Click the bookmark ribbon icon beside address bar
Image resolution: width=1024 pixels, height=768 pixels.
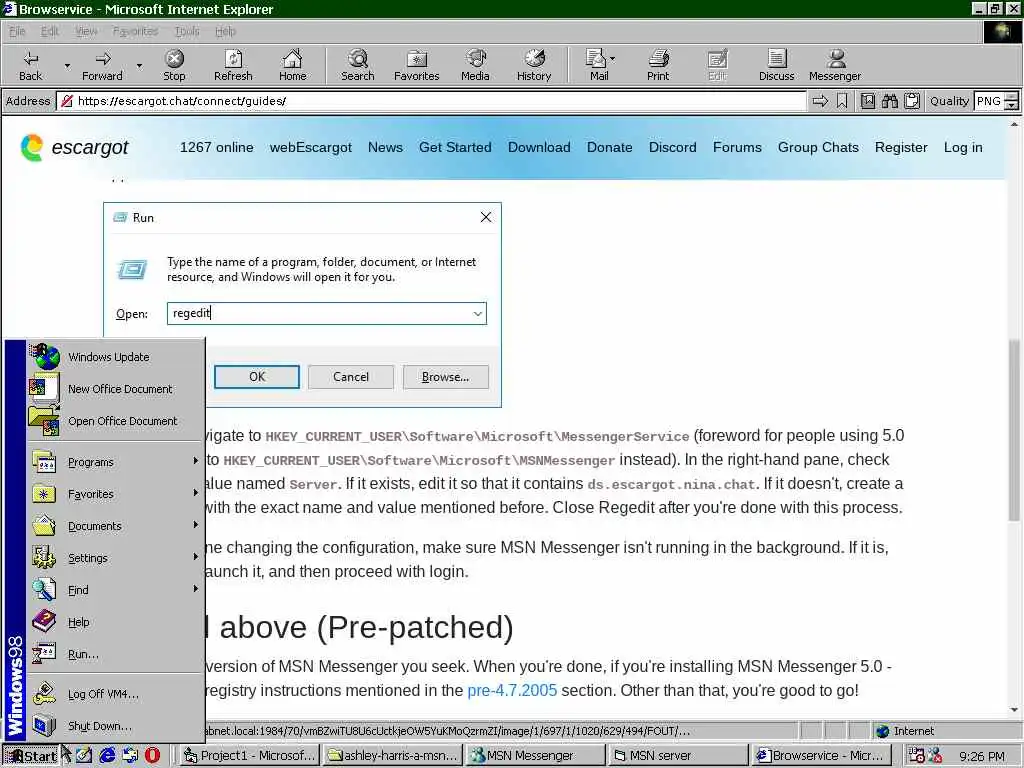click(842, 101)
